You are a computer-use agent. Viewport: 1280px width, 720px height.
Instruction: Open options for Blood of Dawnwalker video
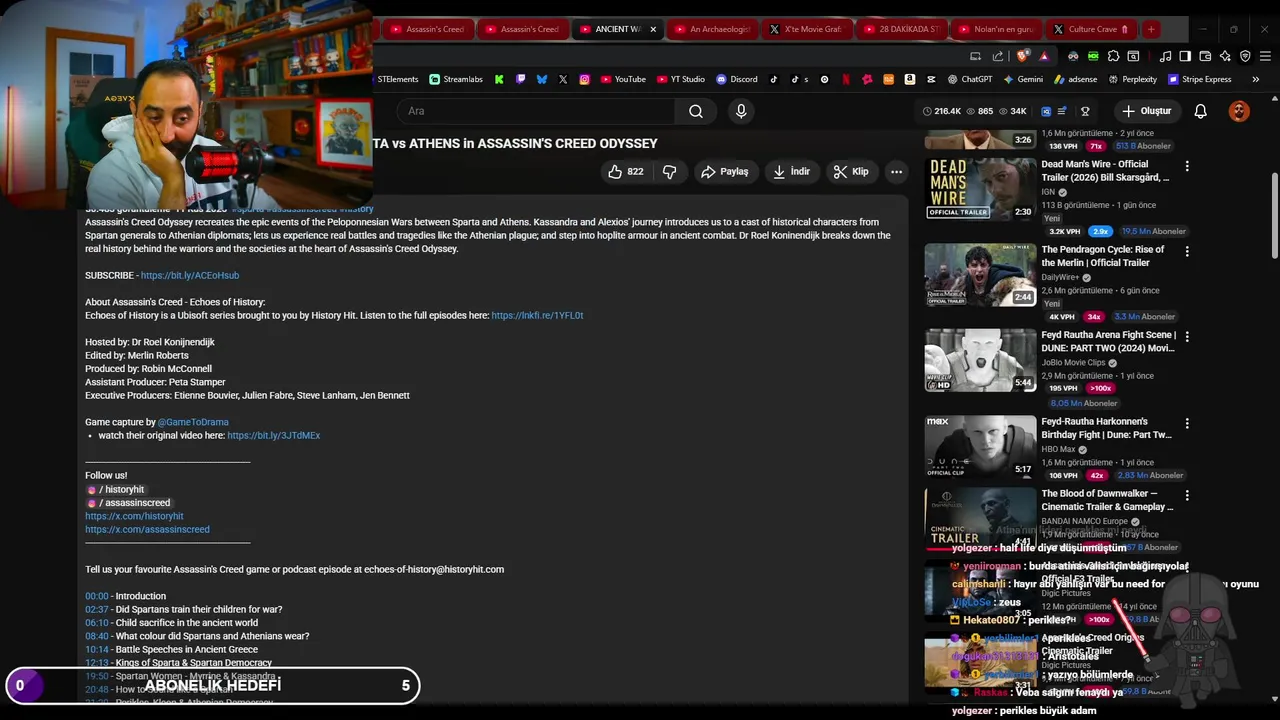coord(1187,496)
